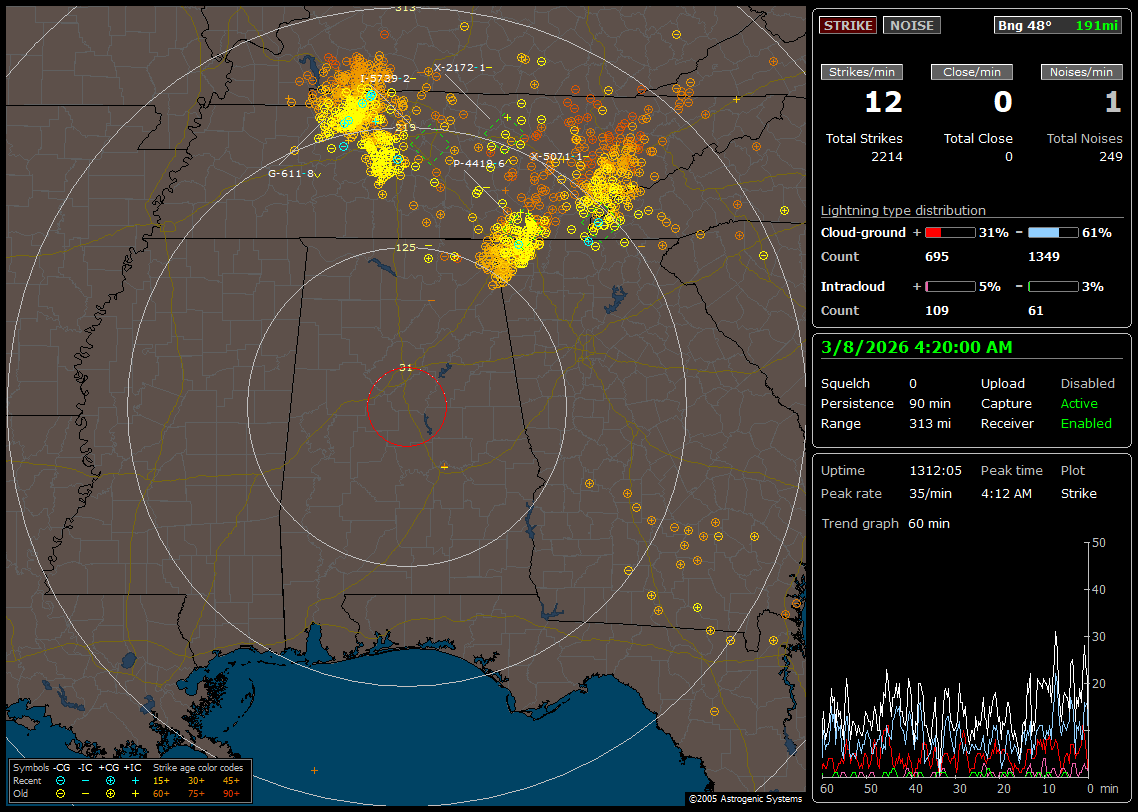Select the Close/min label button
The height and width of the screenshot is (812, 1138).
(972, 72)
